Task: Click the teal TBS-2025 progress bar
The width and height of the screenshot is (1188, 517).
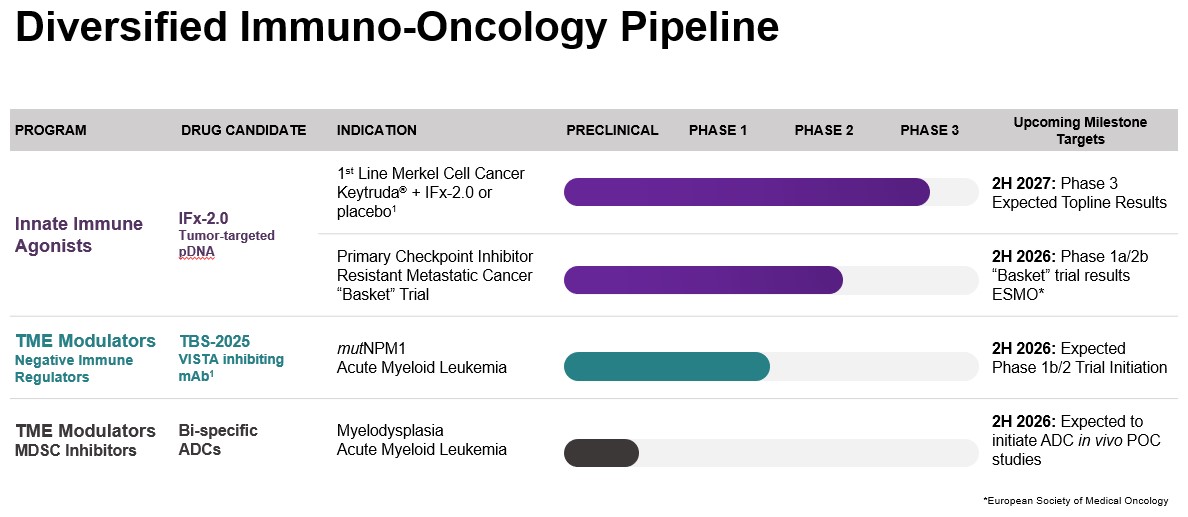Action: [x=666, y=367]
